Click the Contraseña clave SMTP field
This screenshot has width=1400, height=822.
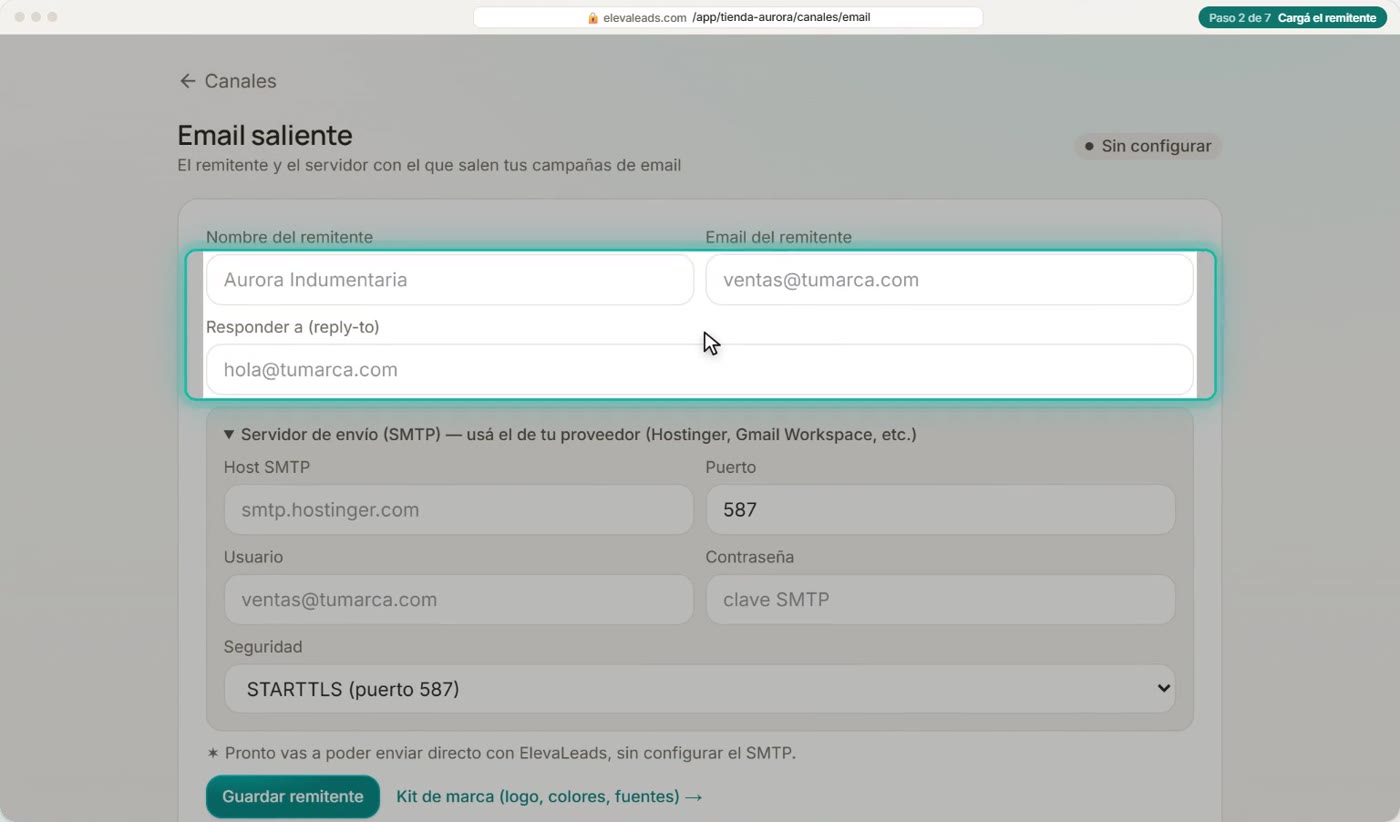click(x=941, y=600)
